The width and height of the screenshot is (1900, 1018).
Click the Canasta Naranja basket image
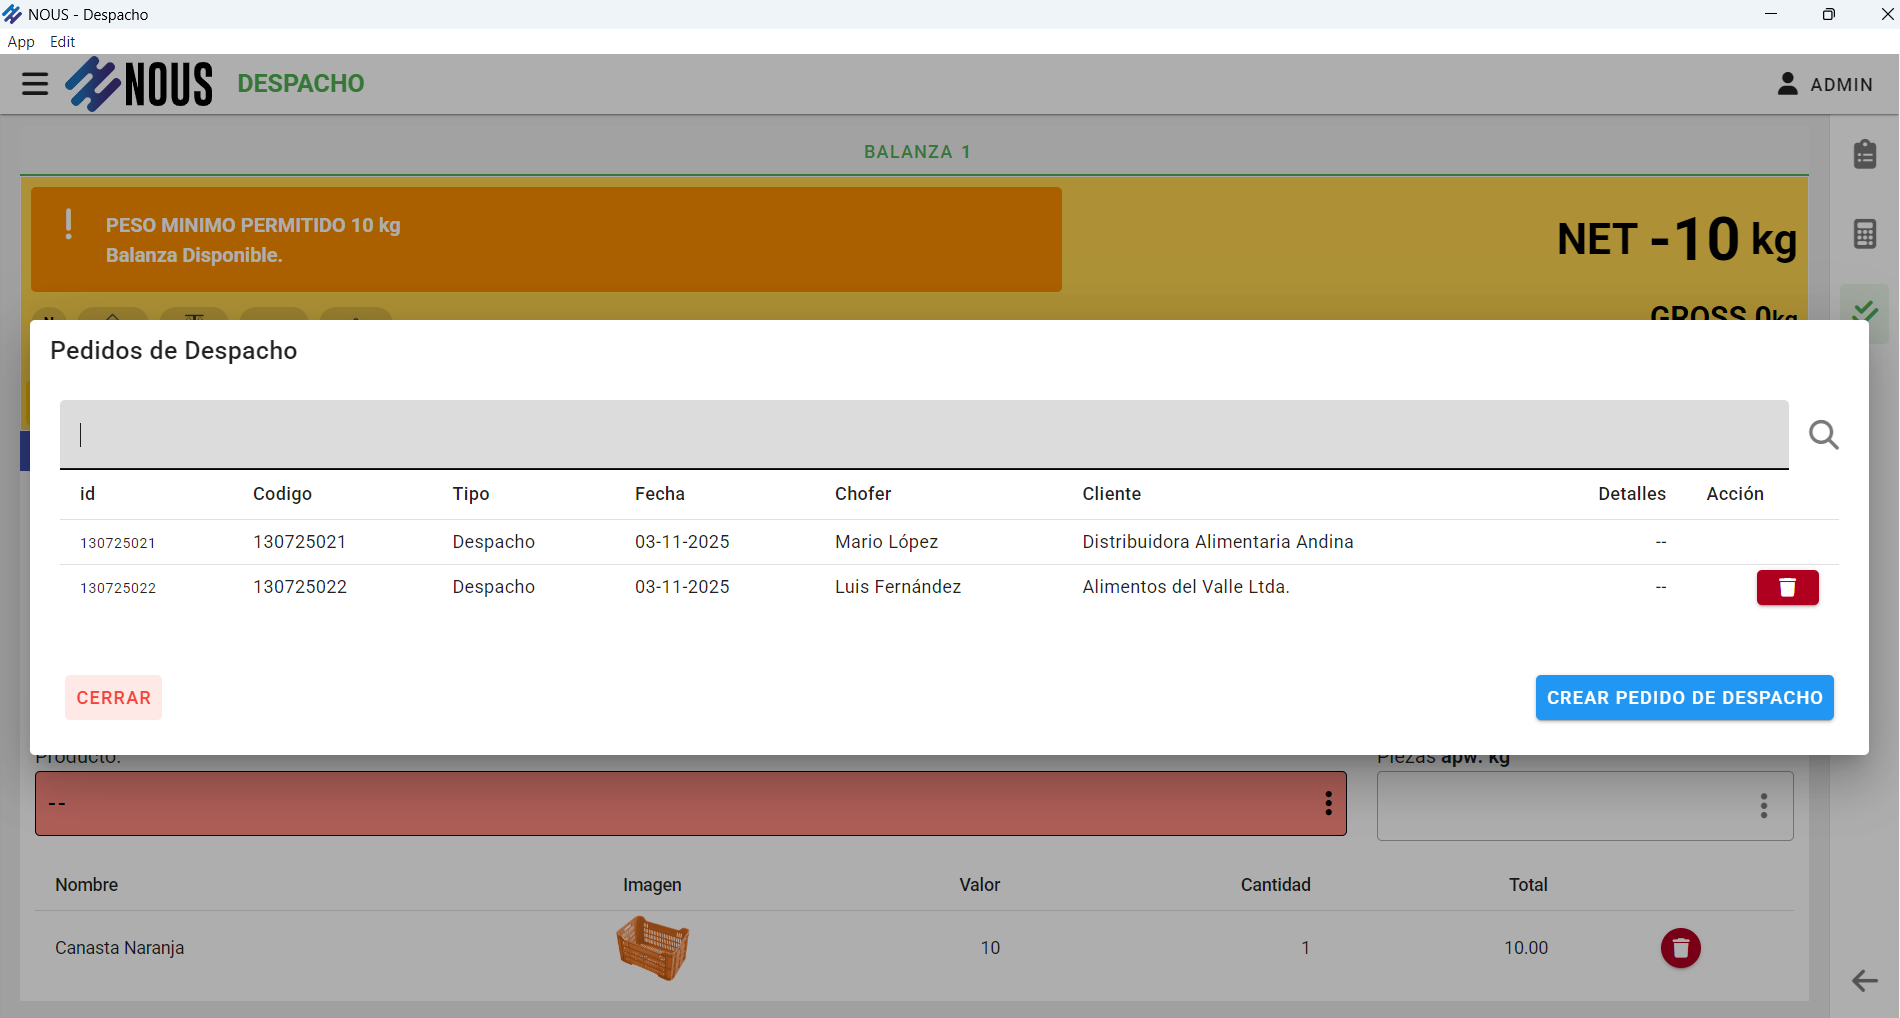[652, 948]
